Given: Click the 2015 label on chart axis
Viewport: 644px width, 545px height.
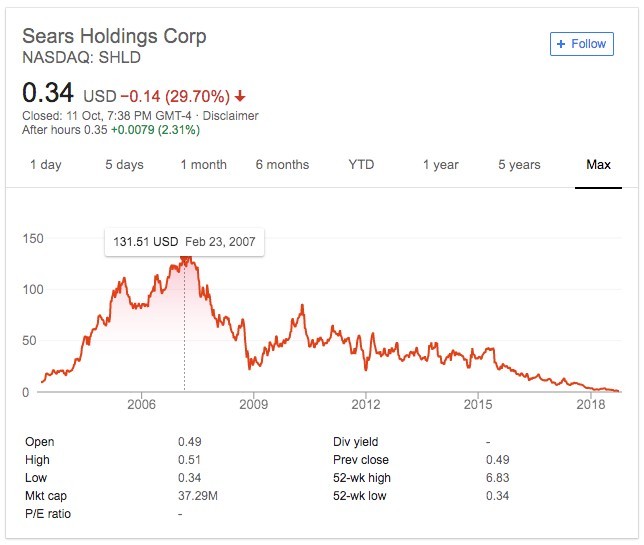Looking at the screenshot, I should (x=479, y=405).
